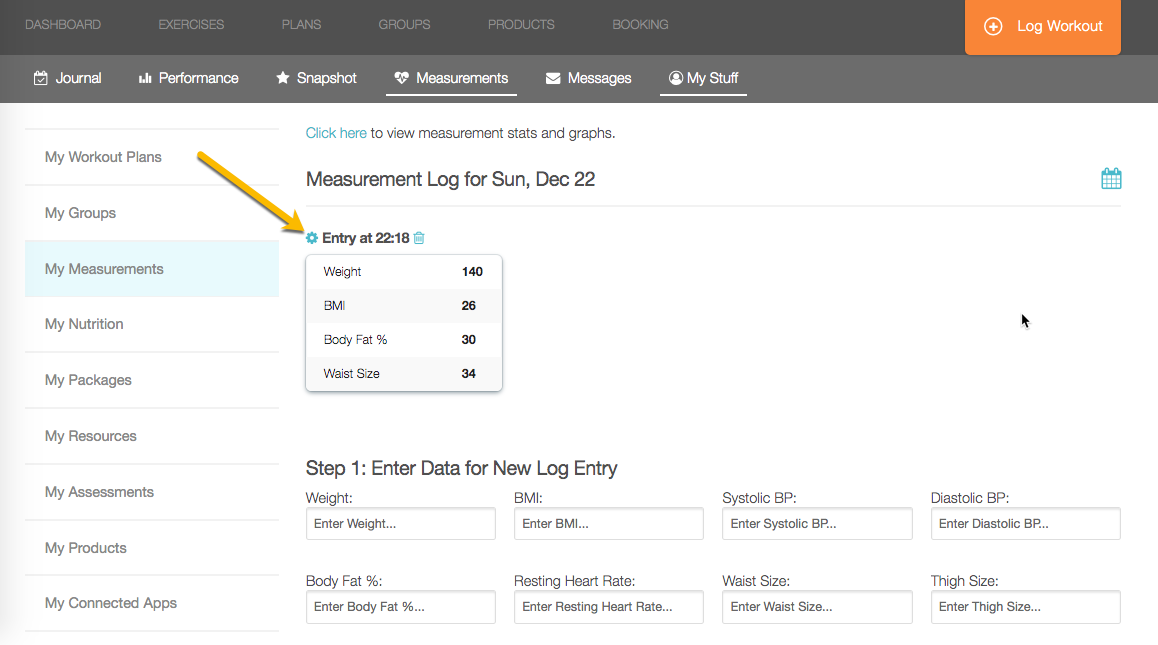Viewport: 1158px width, 645px height.
Task: Open My Packages in sidebar
Action: coord(152,380)
